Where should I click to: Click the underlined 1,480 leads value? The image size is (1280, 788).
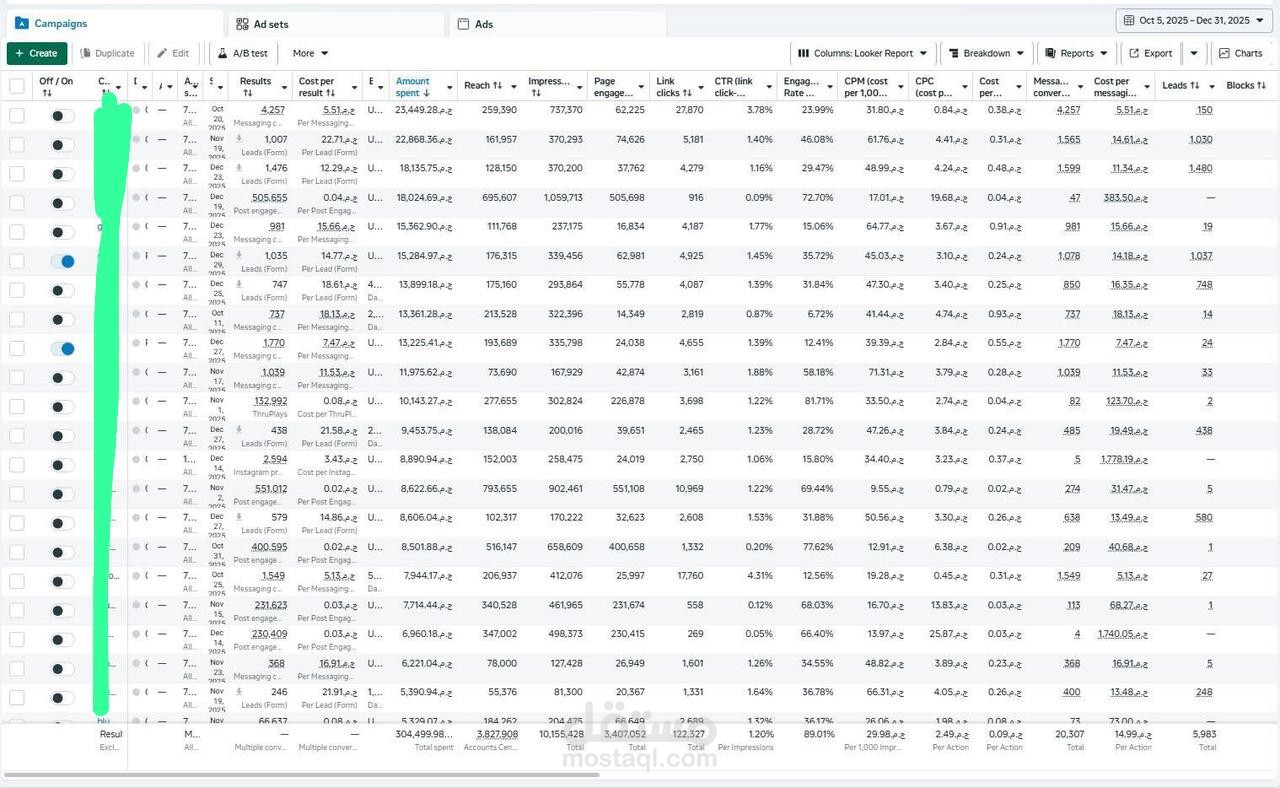(x=1200, y=168)
